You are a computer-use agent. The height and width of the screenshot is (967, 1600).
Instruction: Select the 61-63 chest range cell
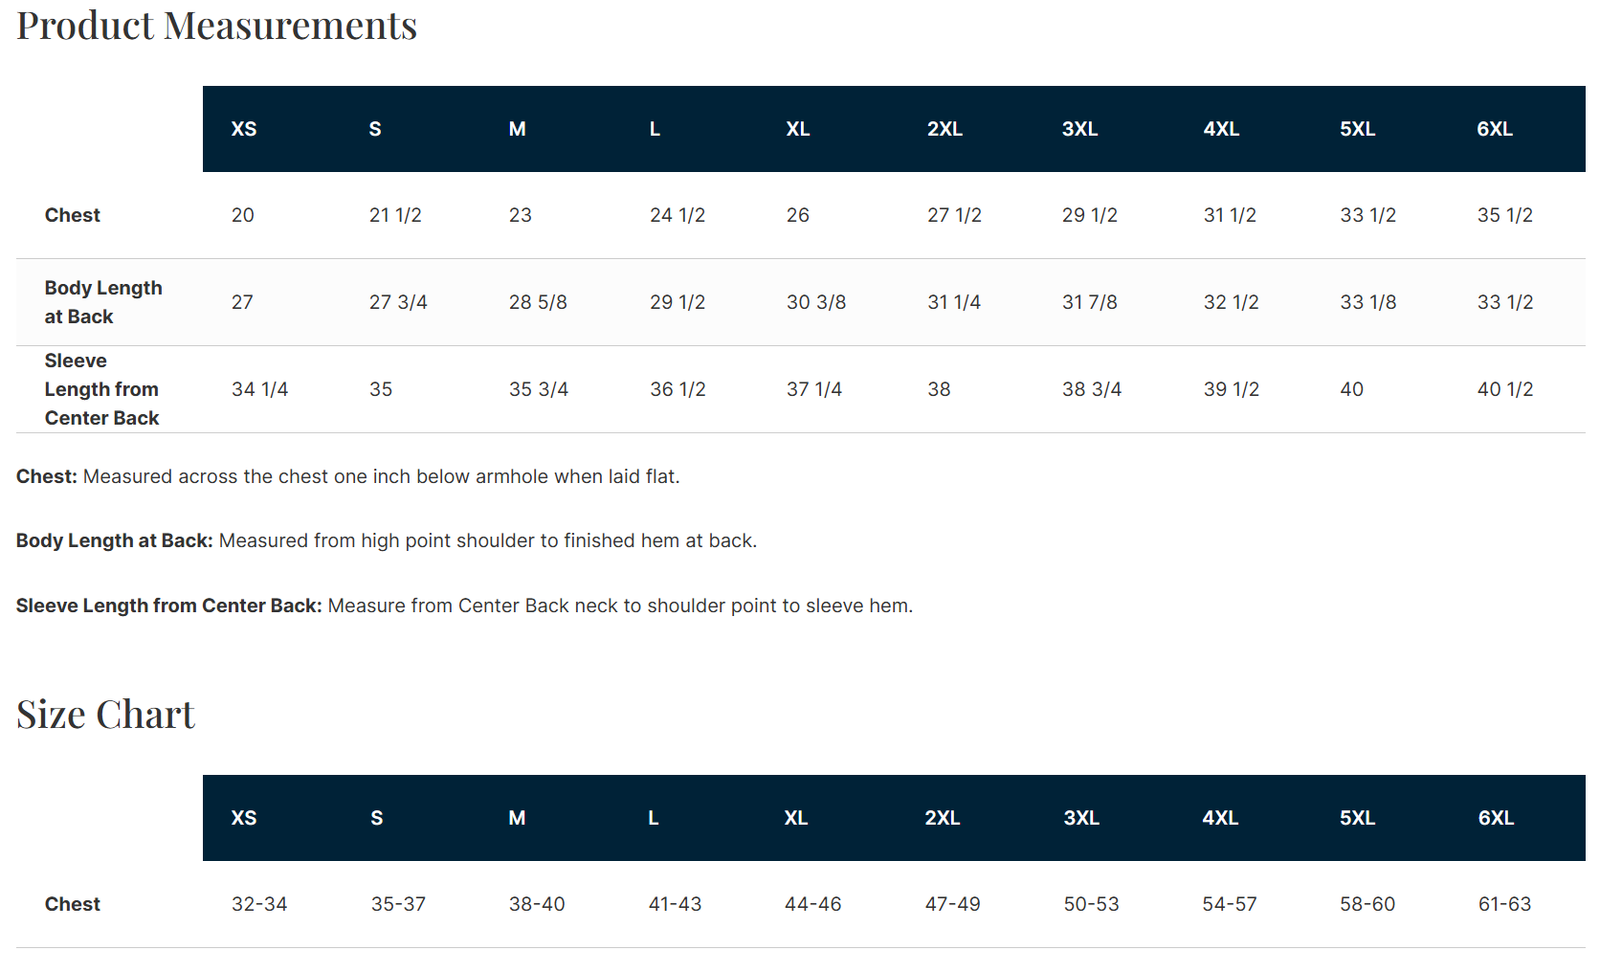[x=1504, y=904]
